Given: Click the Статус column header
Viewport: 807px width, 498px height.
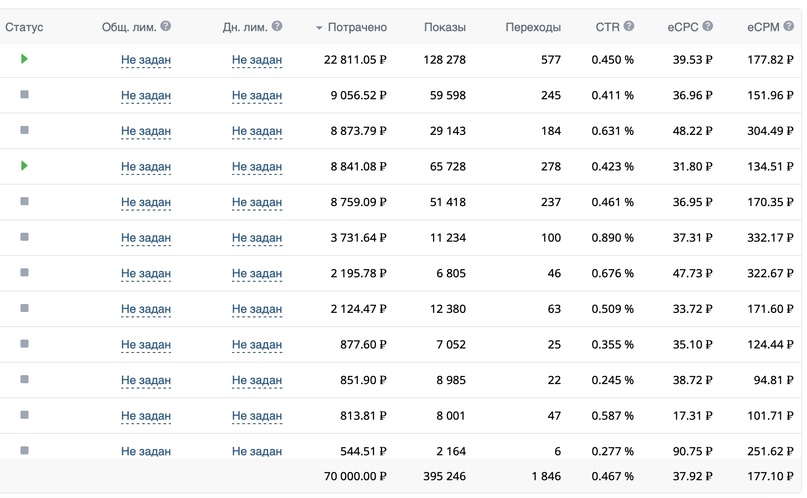Looking at the screenshot, I should (24, 27).
